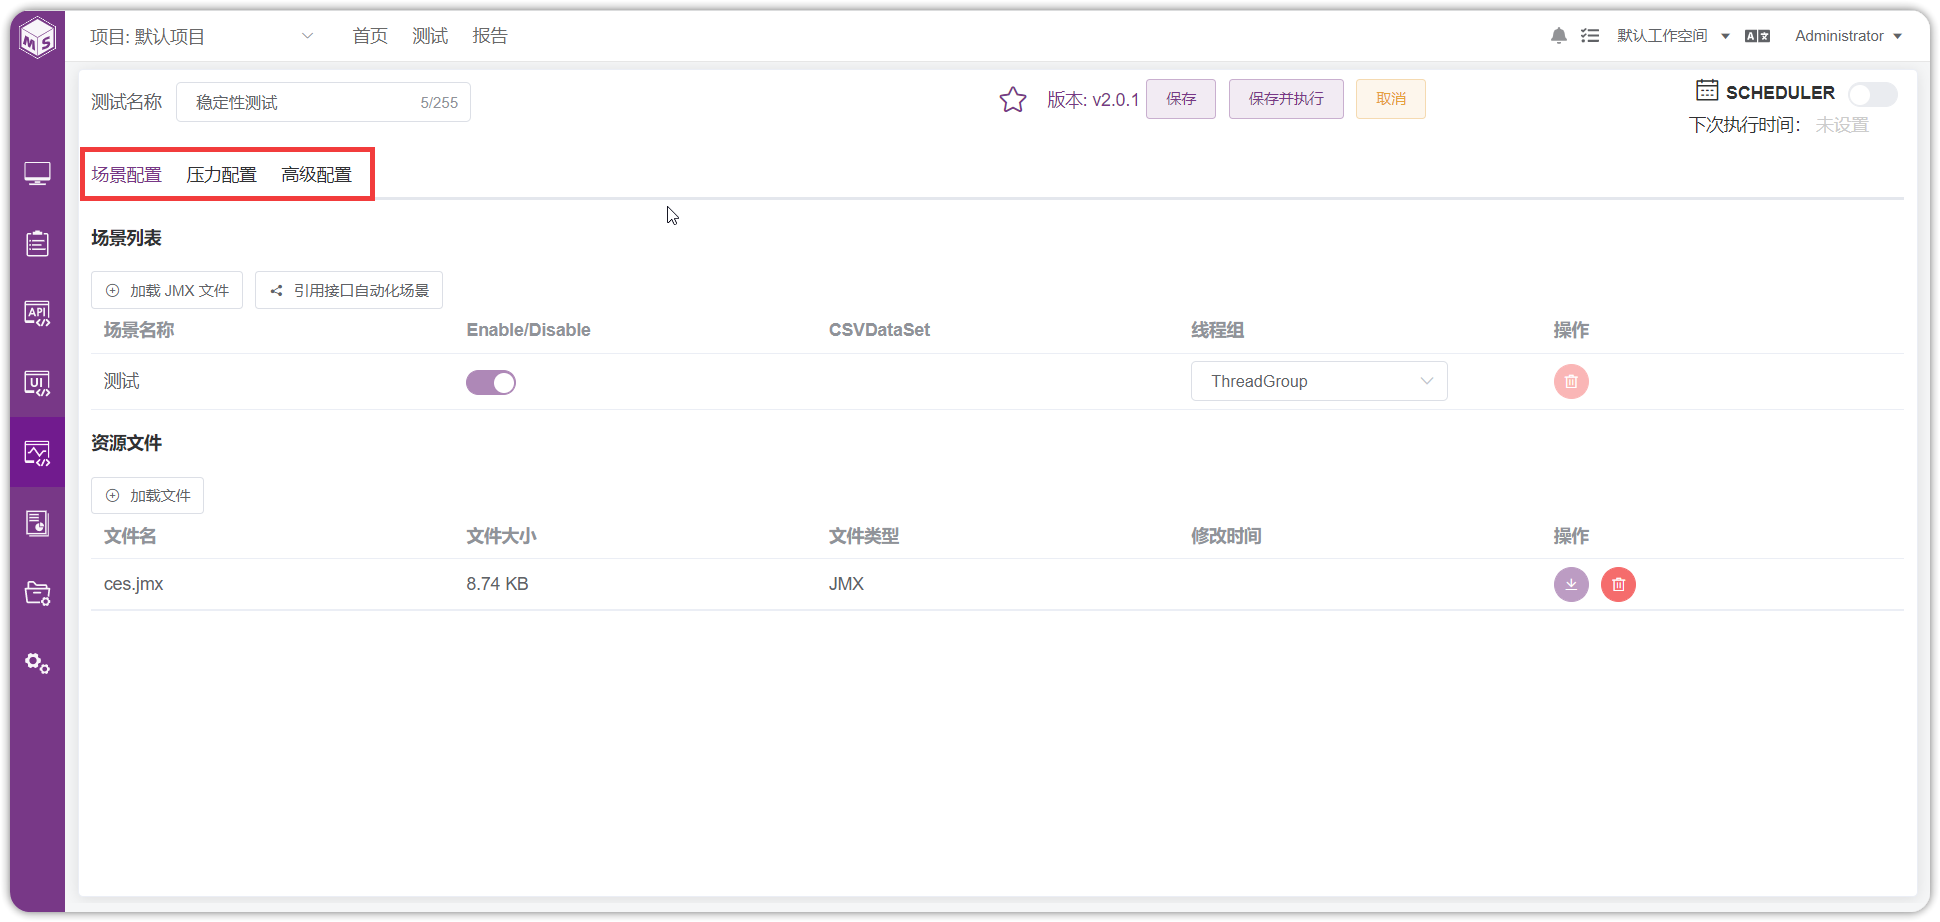This screenshot has height=922, width=1940.
Task: Click the 加载文件 button
Action: (x=148, y=495)
